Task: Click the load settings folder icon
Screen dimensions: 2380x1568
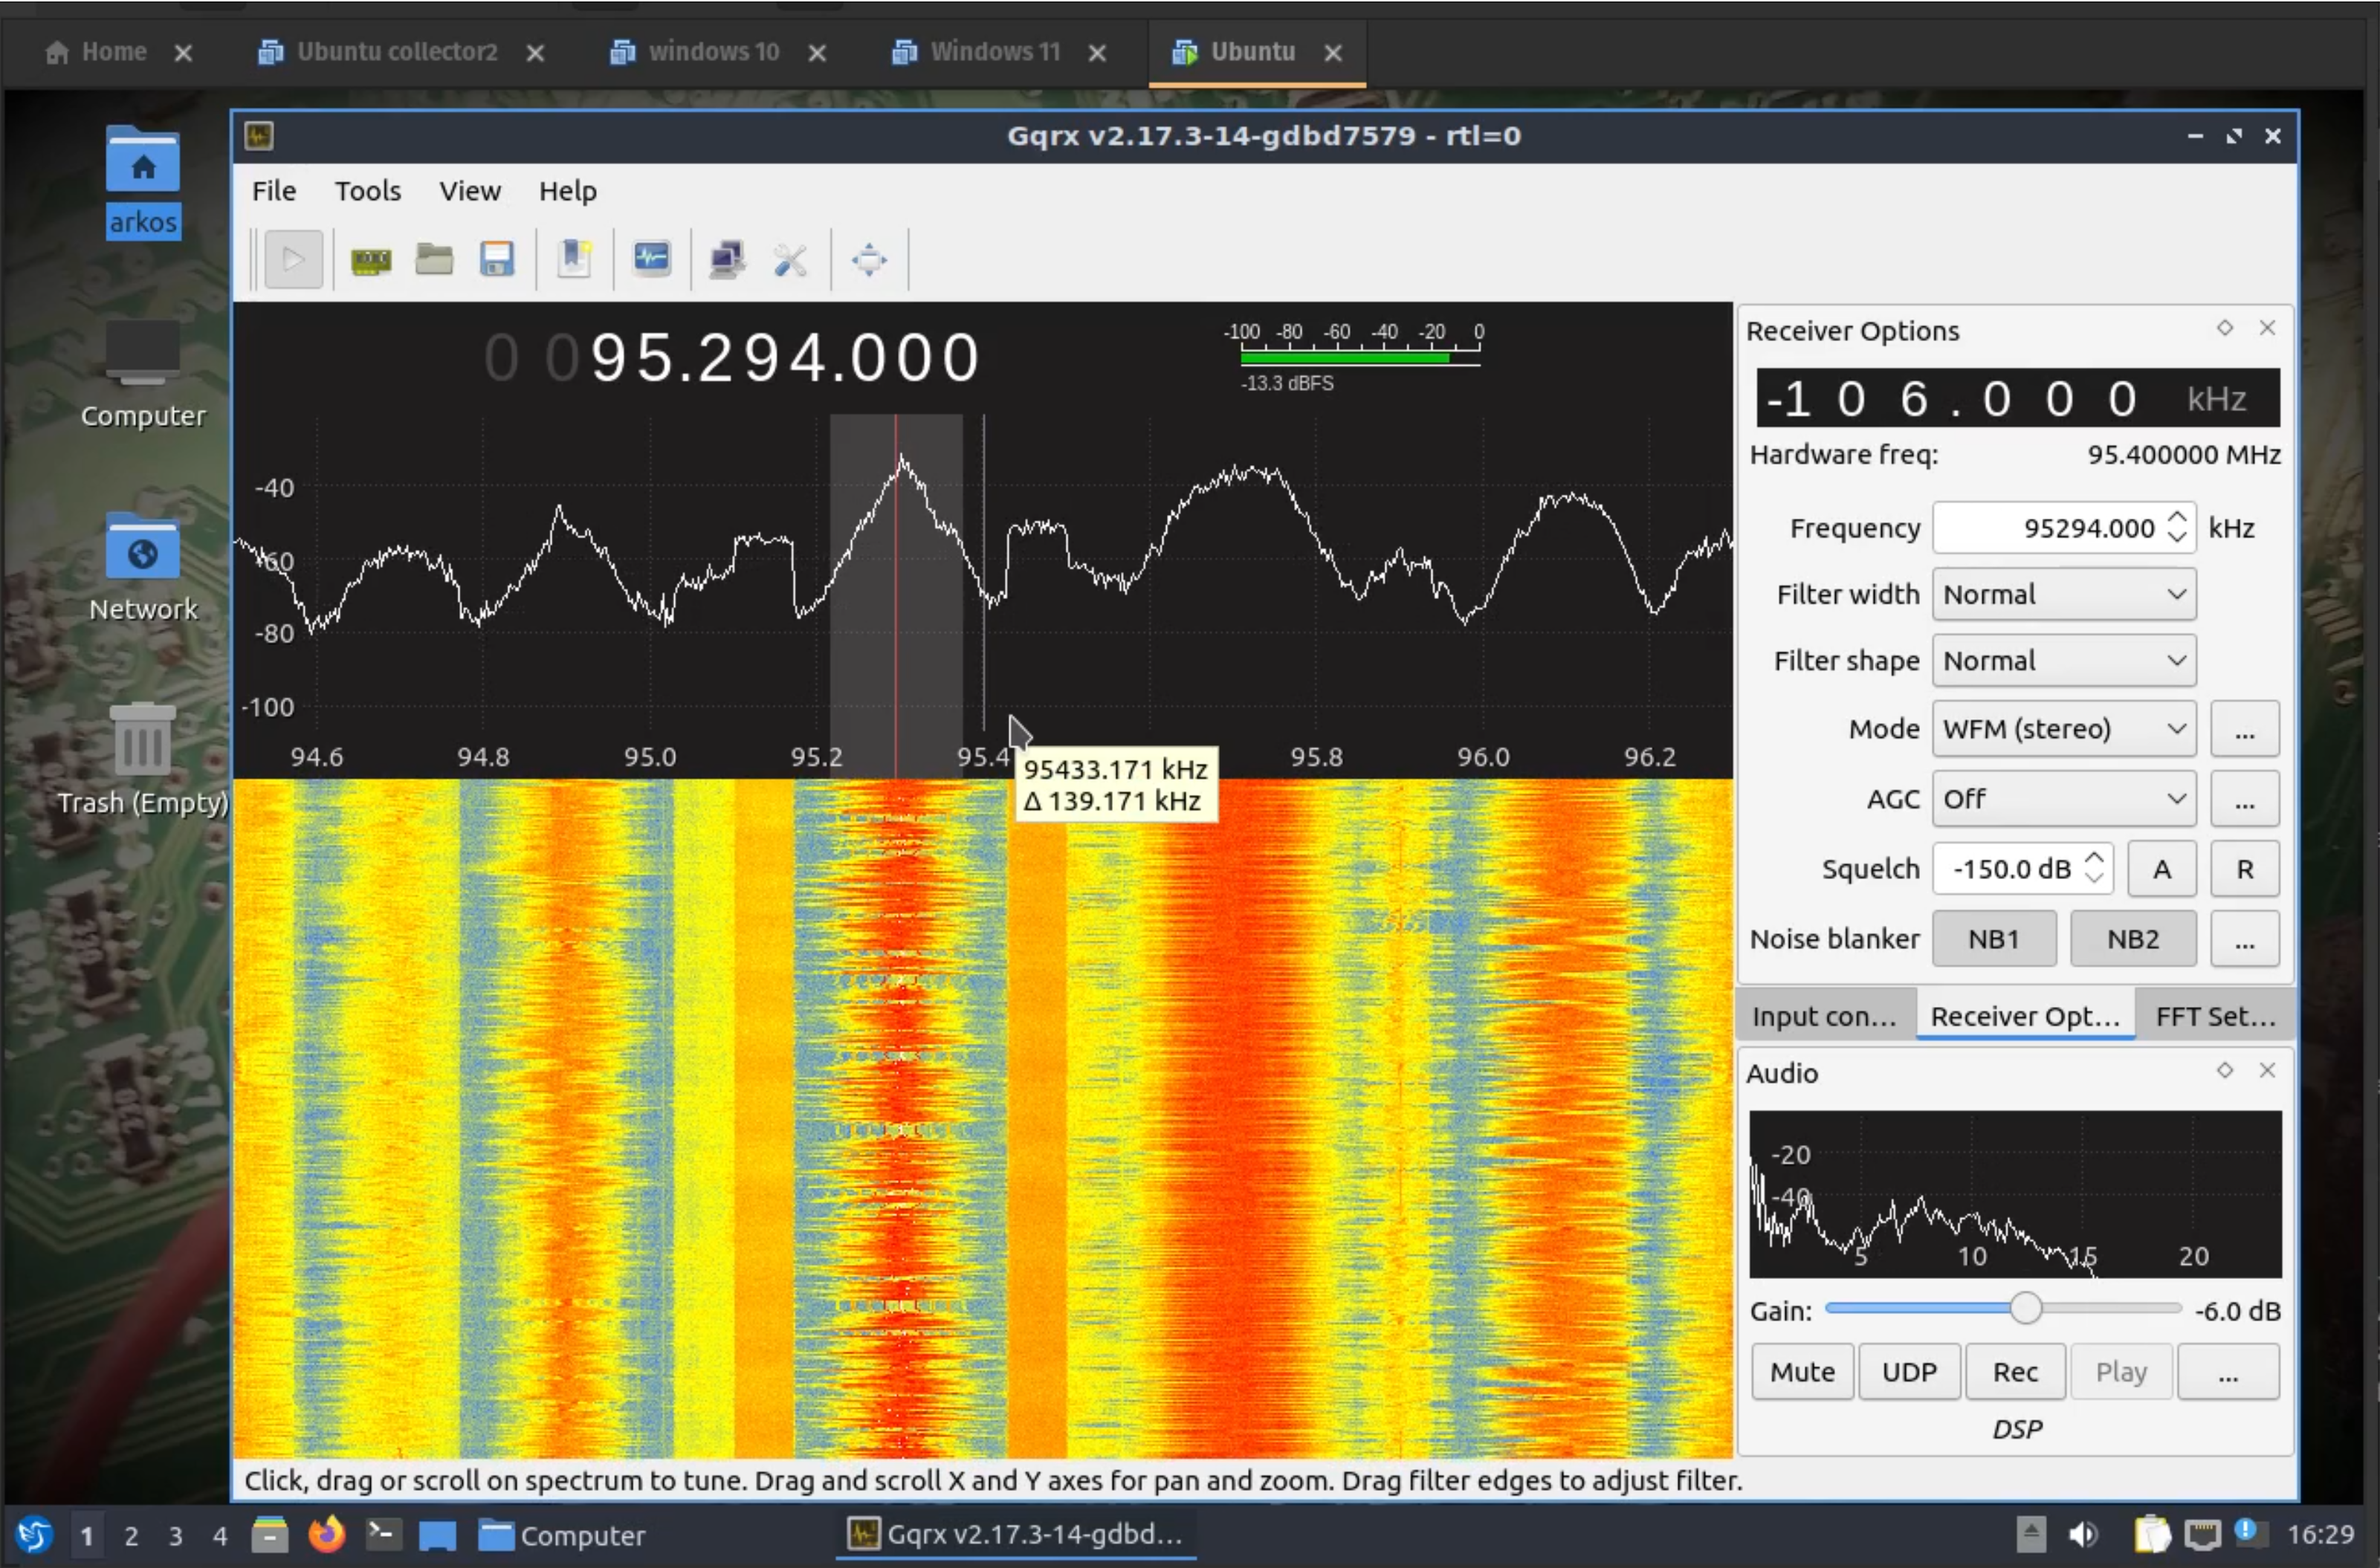Action: click(434, 260)
